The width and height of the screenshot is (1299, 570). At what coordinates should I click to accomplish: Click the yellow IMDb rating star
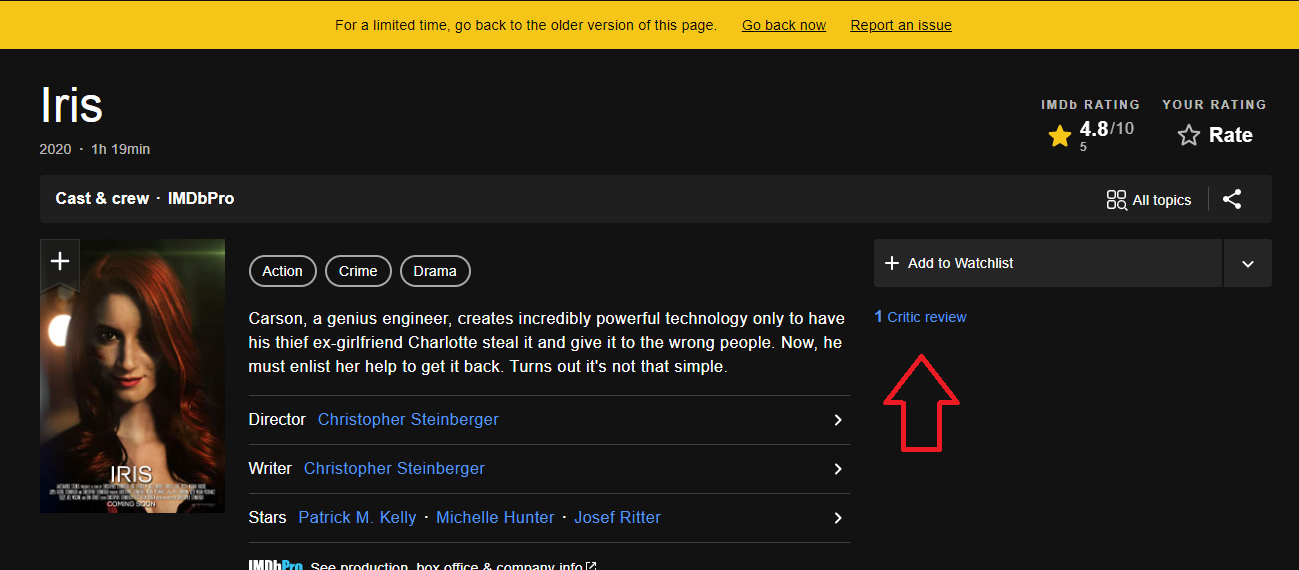(1060, 136)
